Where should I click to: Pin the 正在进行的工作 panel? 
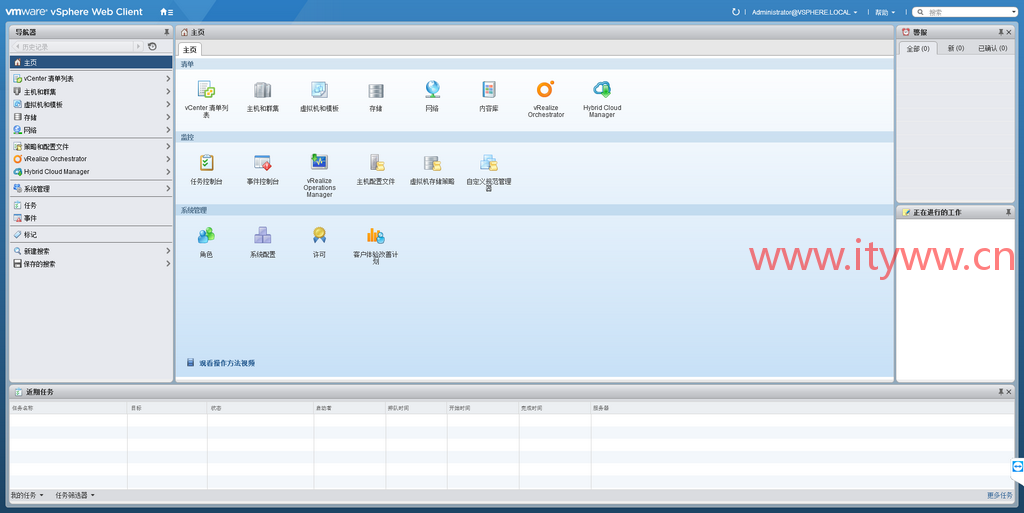(x=1008, y=212)
